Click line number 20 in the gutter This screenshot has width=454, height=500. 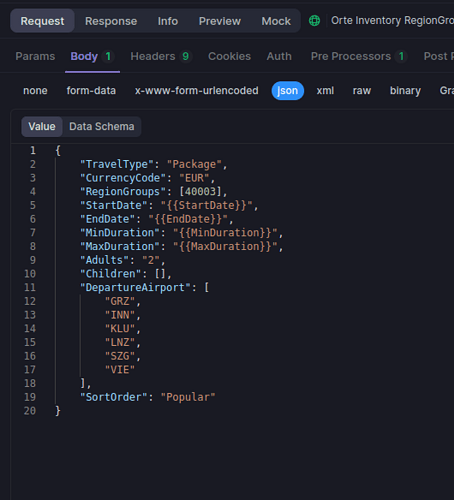(30, 411)
